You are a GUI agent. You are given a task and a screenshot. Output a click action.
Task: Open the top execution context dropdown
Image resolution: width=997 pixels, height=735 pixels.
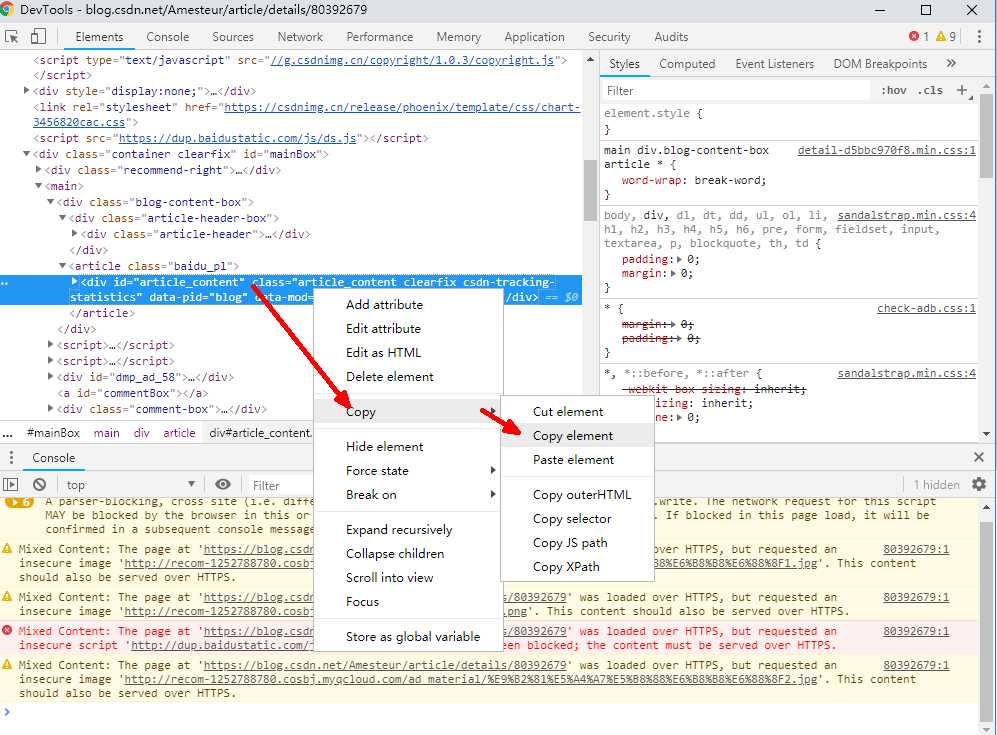tap(130, 484)
